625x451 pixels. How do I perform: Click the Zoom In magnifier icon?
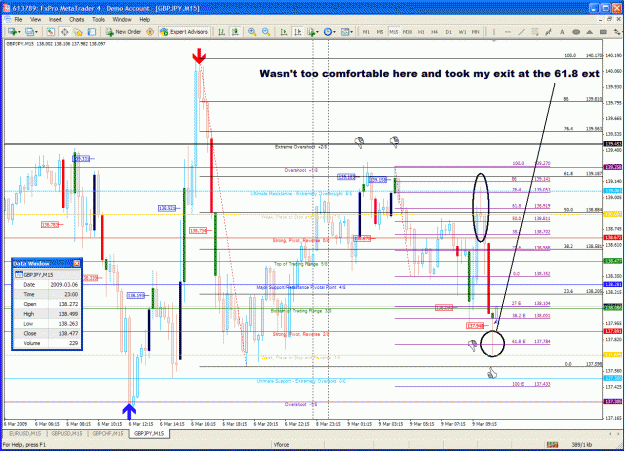[252, 32]
